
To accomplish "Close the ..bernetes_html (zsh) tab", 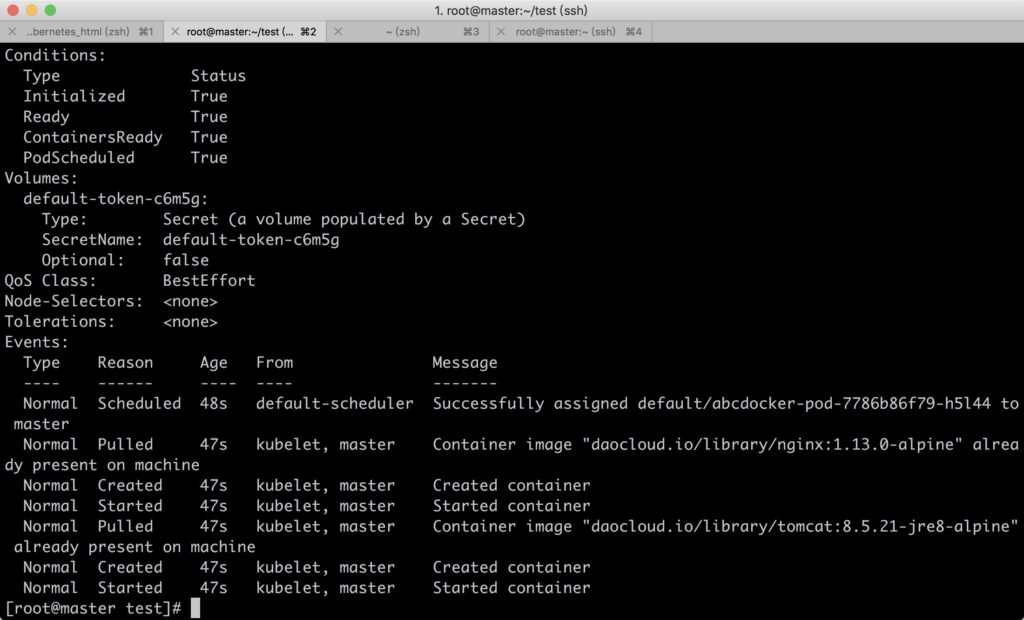I will point(12,31).
